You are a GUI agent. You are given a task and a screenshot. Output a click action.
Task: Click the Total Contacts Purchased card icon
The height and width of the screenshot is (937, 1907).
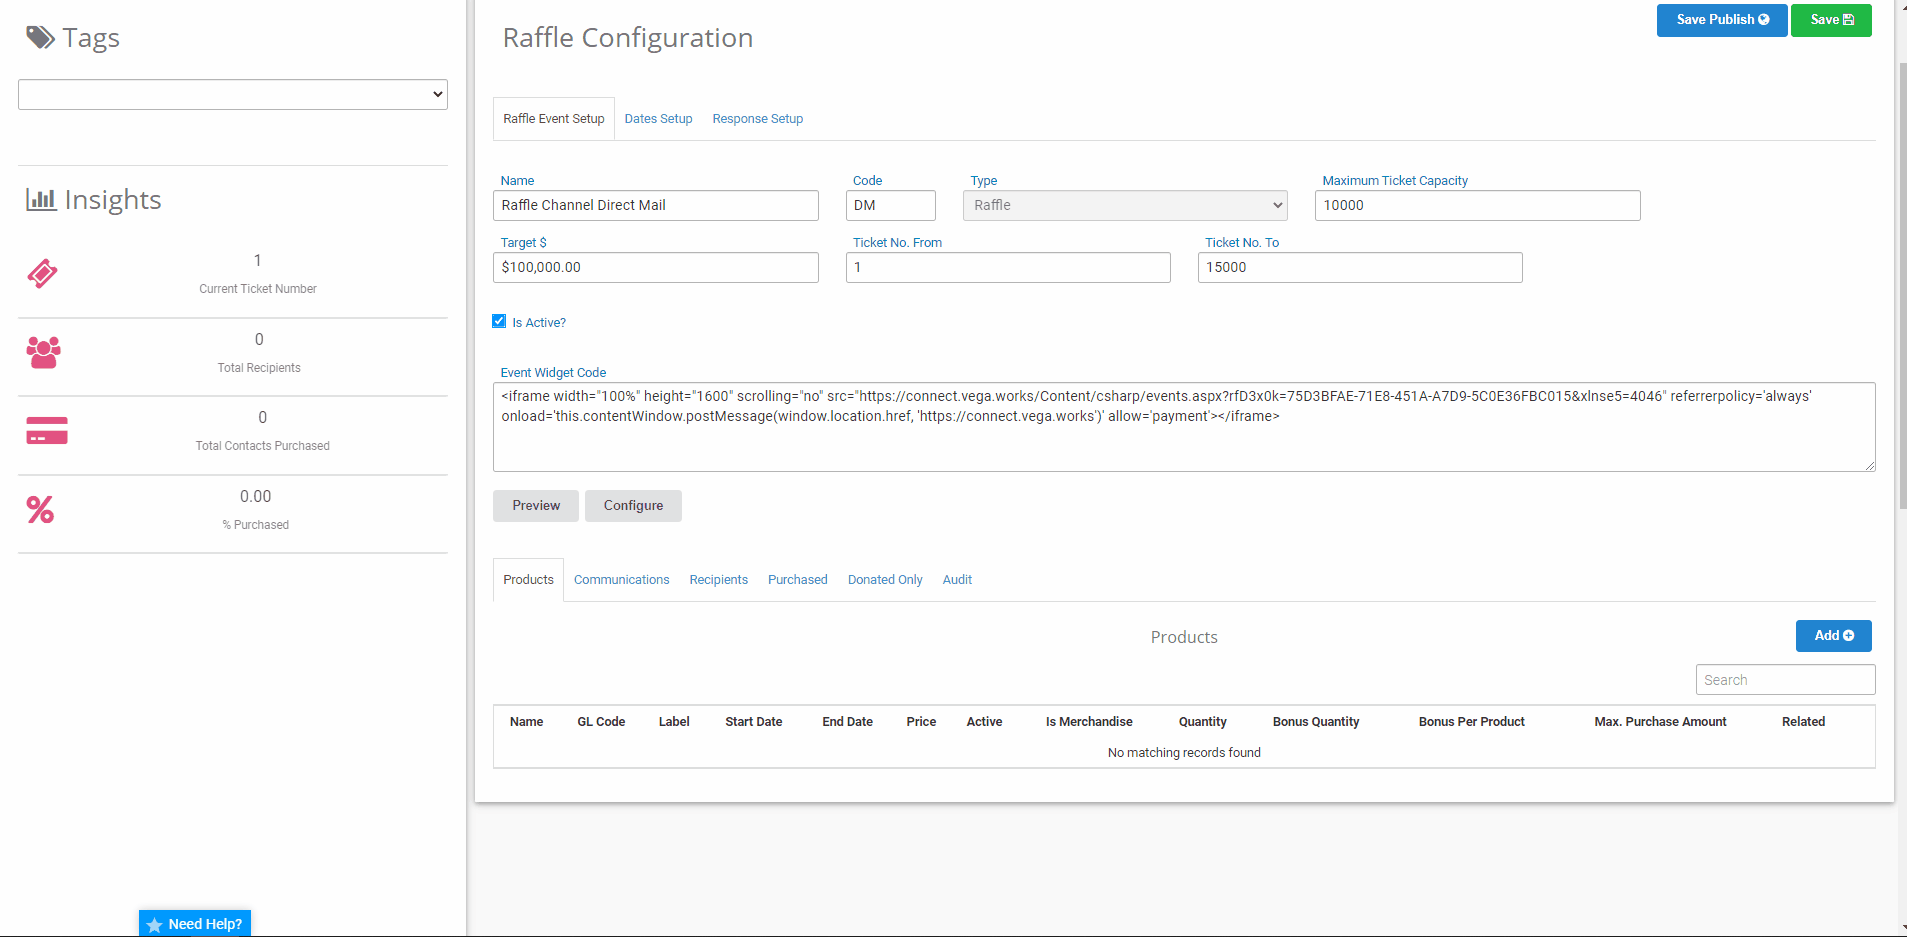pyautogui.click(x=46, y=431)
